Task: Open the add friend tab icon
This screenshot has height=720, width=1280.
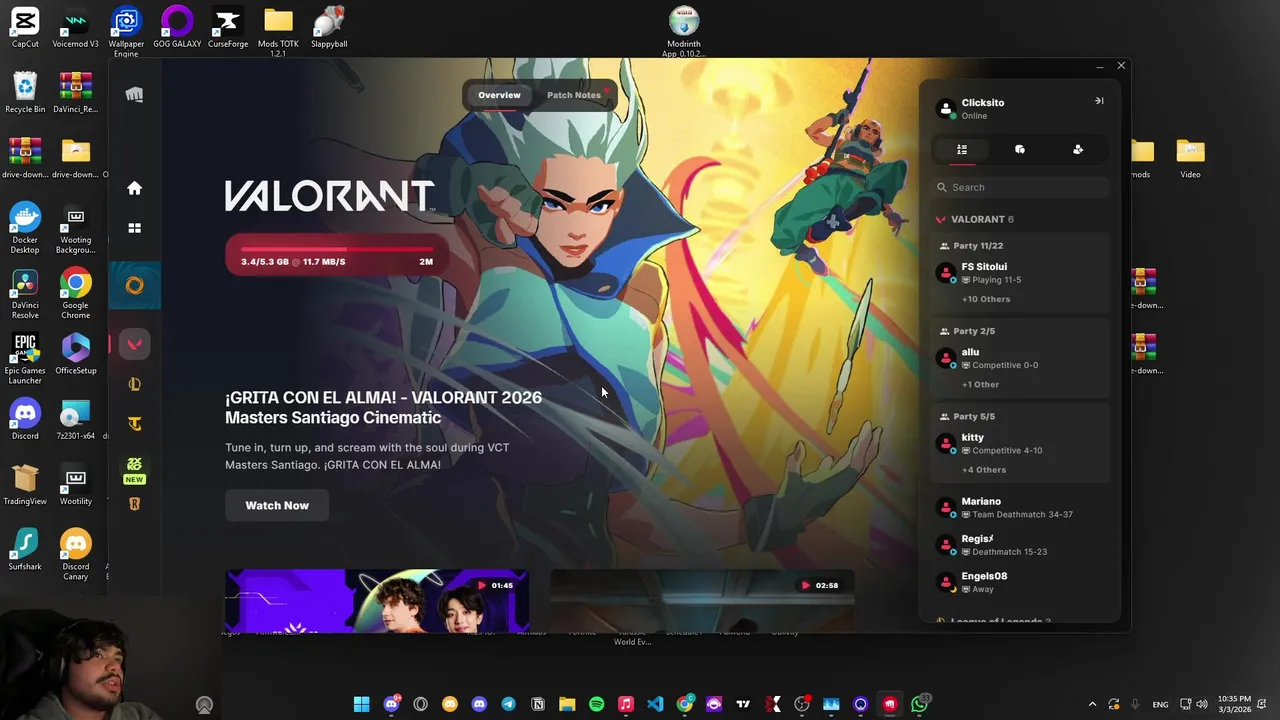Action: click(x=1078, y=149)
